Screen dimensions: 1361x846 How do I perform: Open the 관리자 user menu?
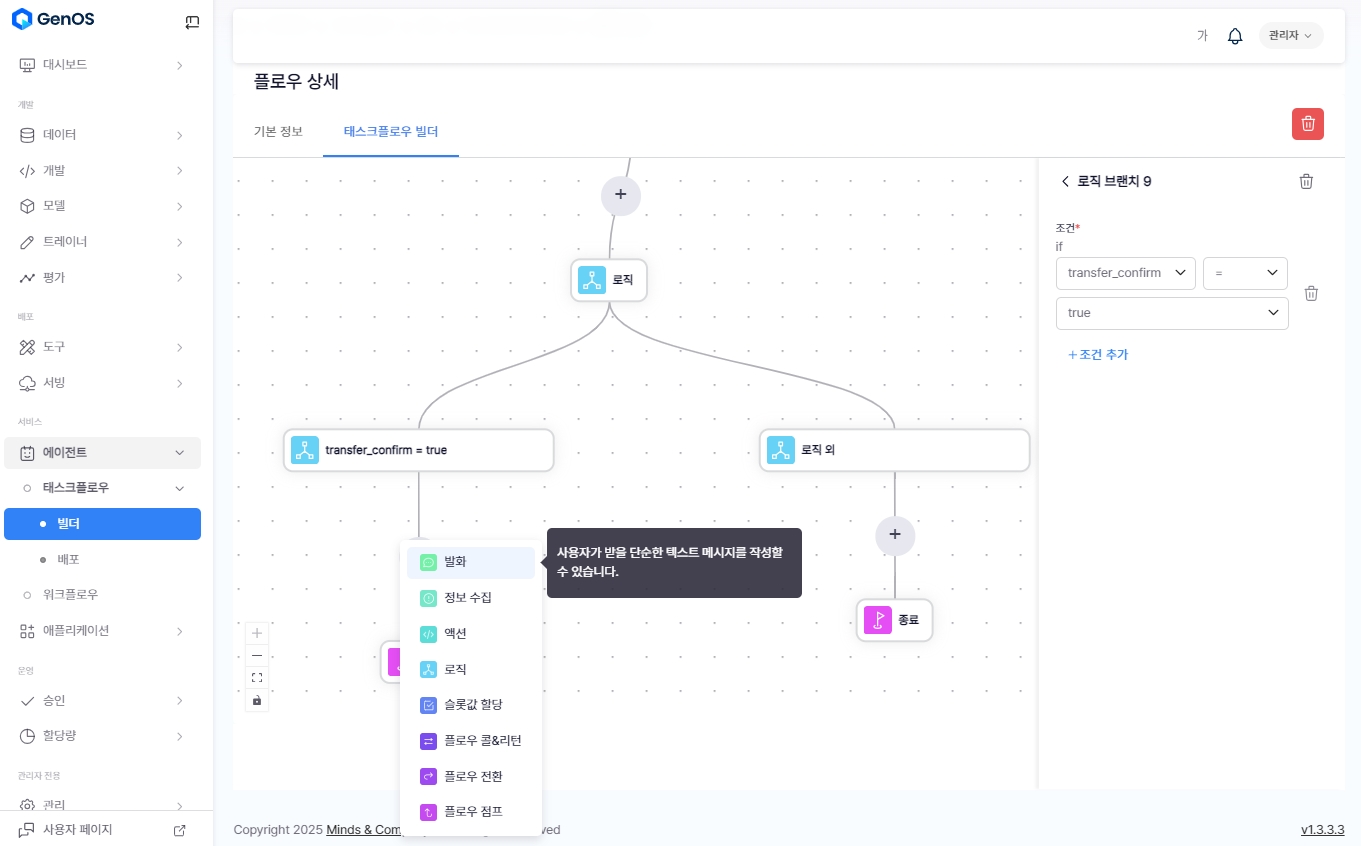click(1290, 36)
